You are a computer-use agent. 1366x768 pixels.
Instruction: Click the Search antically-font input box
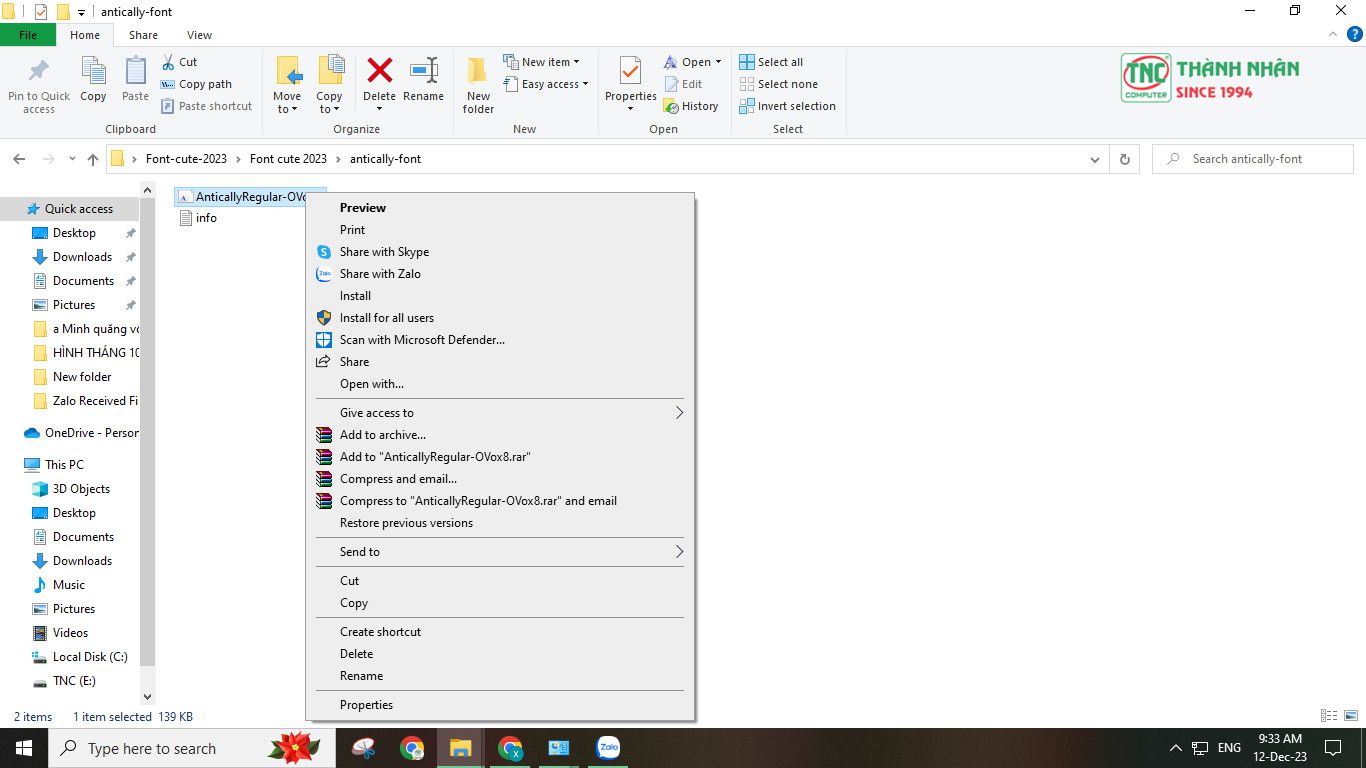1252,159
